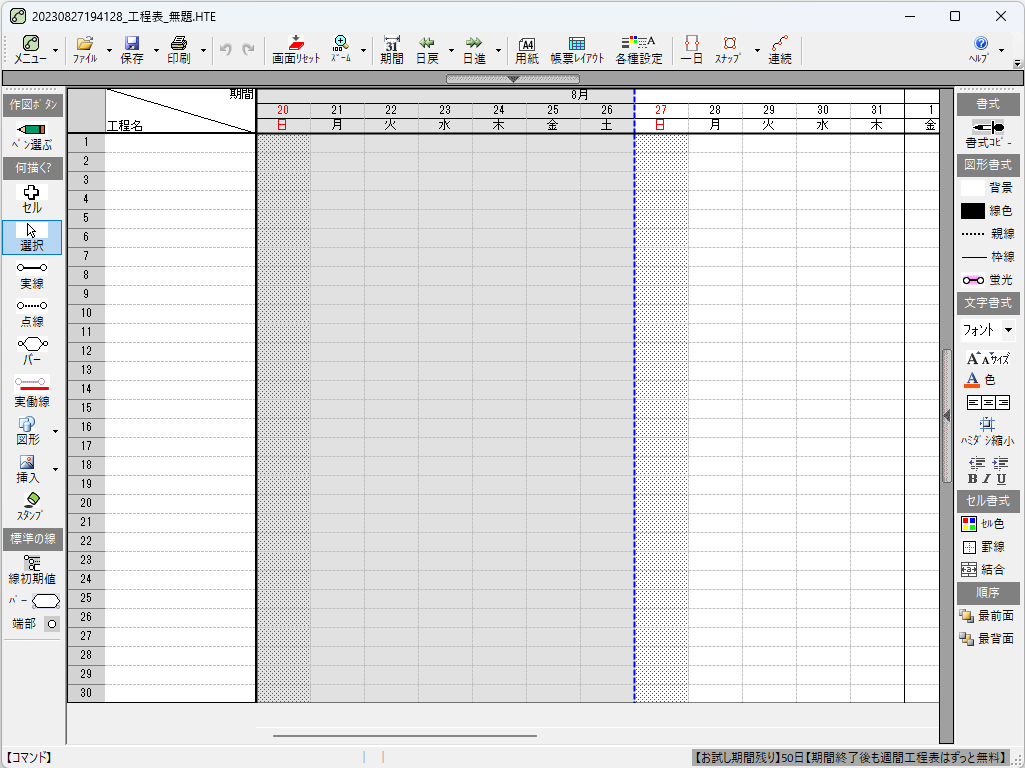The image size is (1025, 768).
Task: Collapse the top panel handle
Action: (x=513, y=79)
